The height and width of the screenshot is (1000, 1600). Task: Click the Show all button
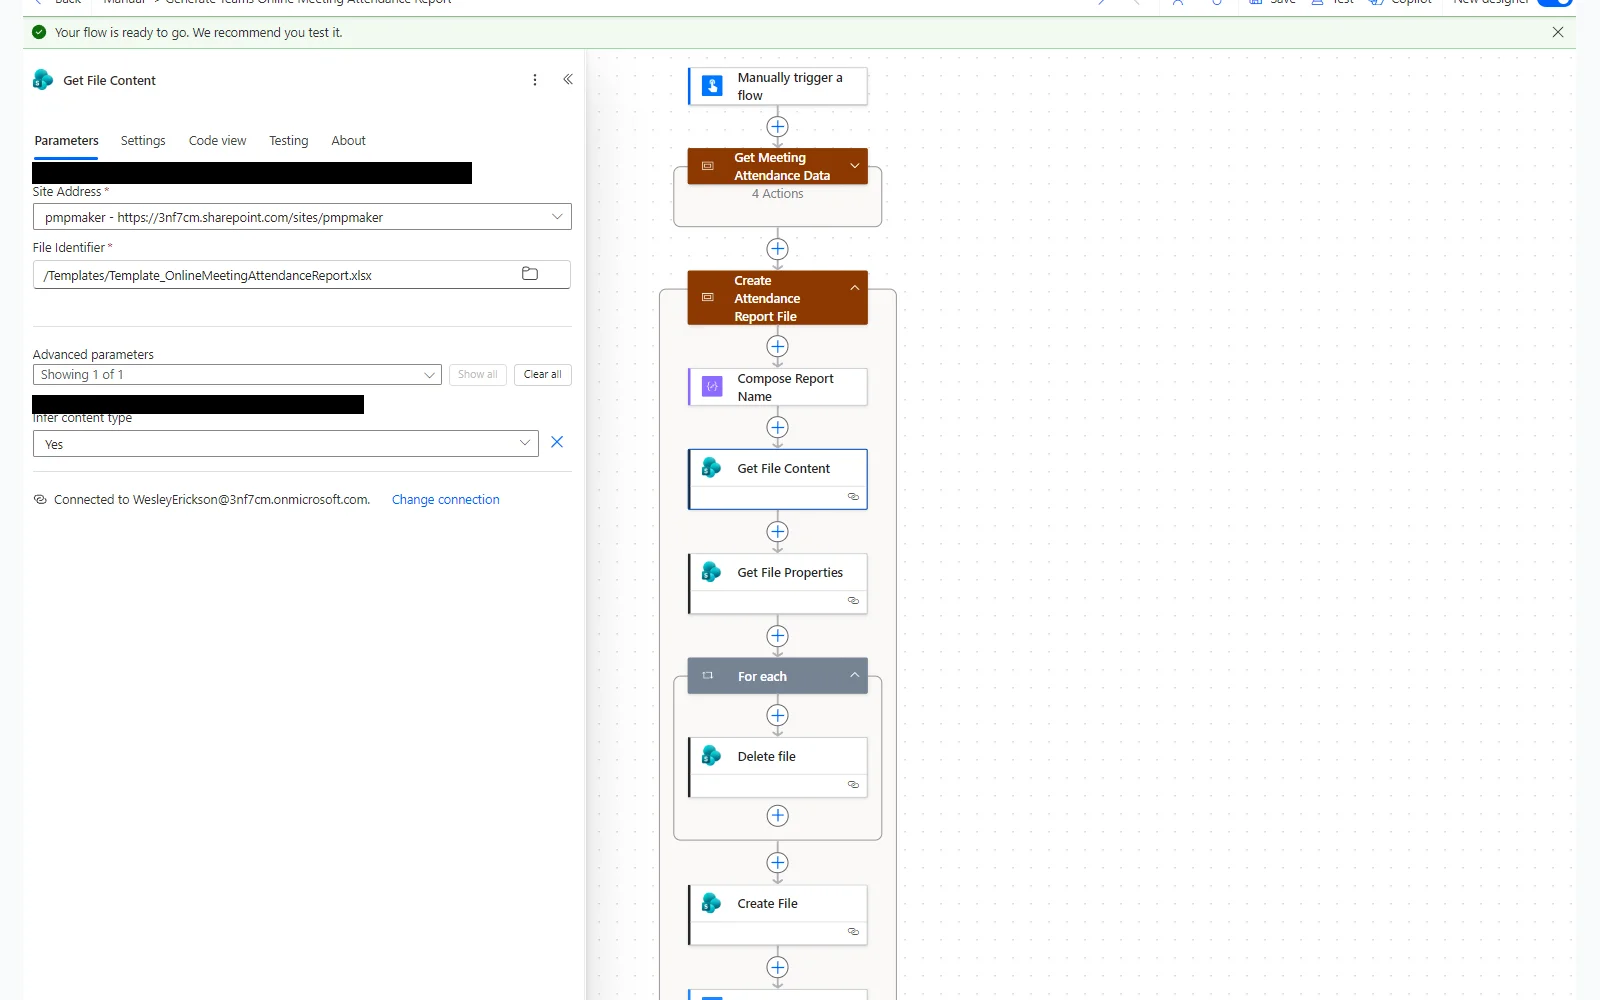click(478, 375)
